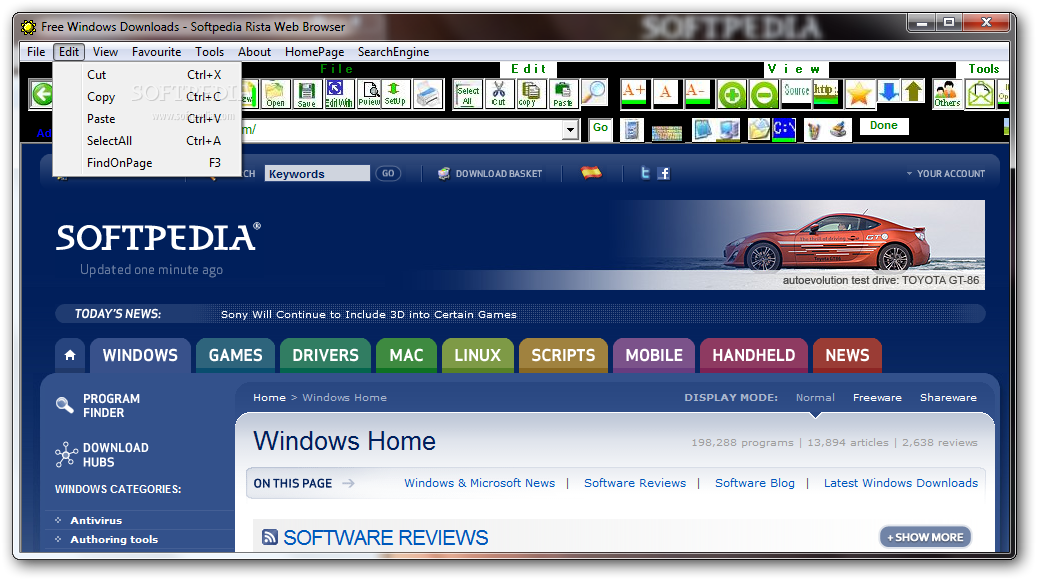Click the scissors Cut toolbar icon

[499, 94]
